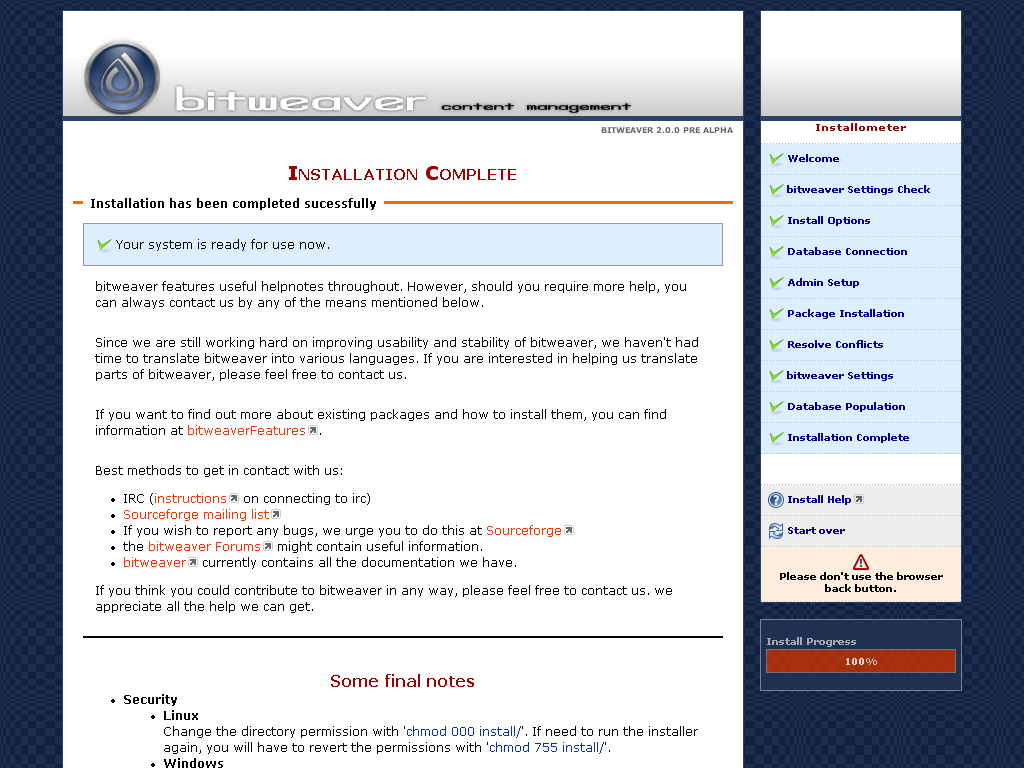The width and height of the screenshot is (1024, 768).
Task: Click external-link icon after bug-report Sourceforge link
Action: (x=569, y=530)
